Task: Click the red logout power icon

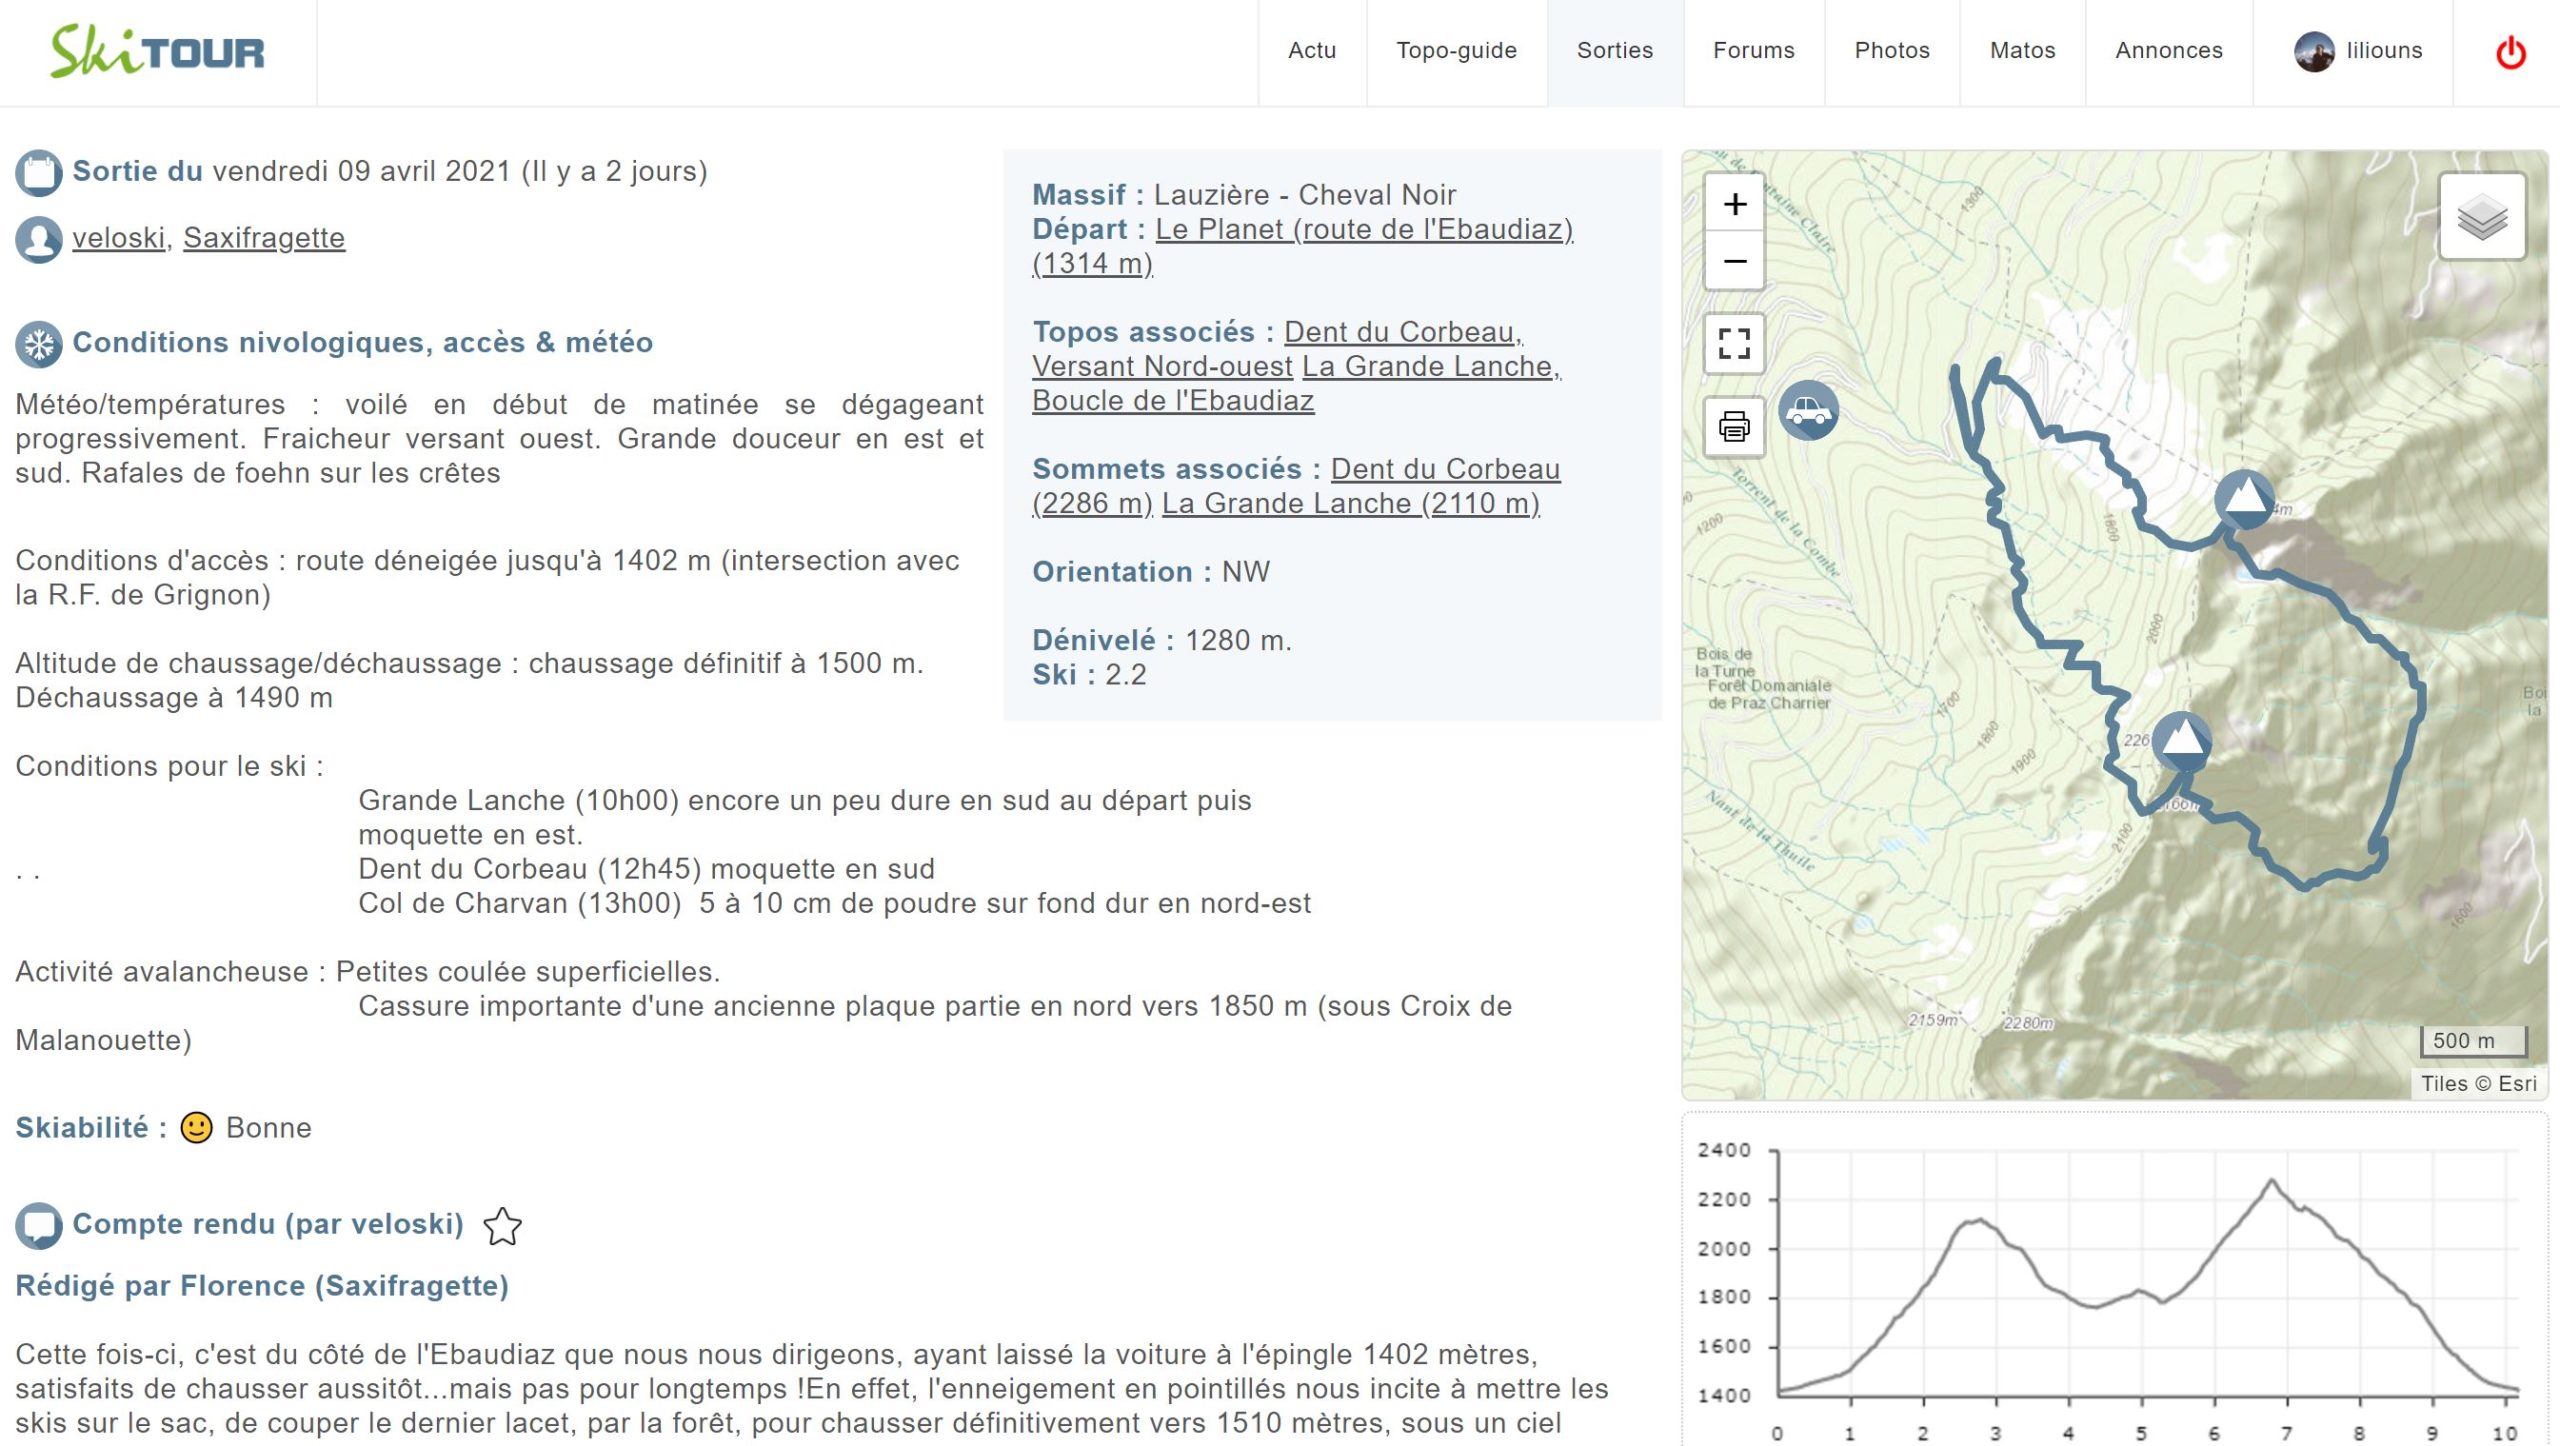Action: coord(2510,52)
